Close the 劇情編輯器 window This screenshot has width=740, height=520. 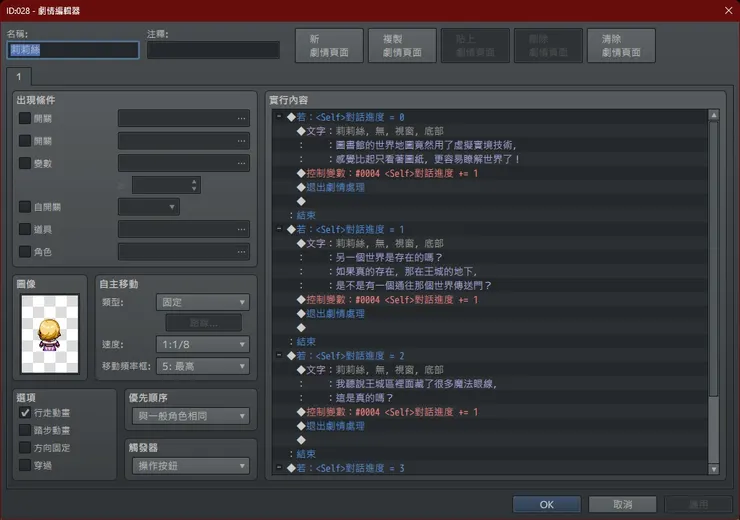click(728, 10)
